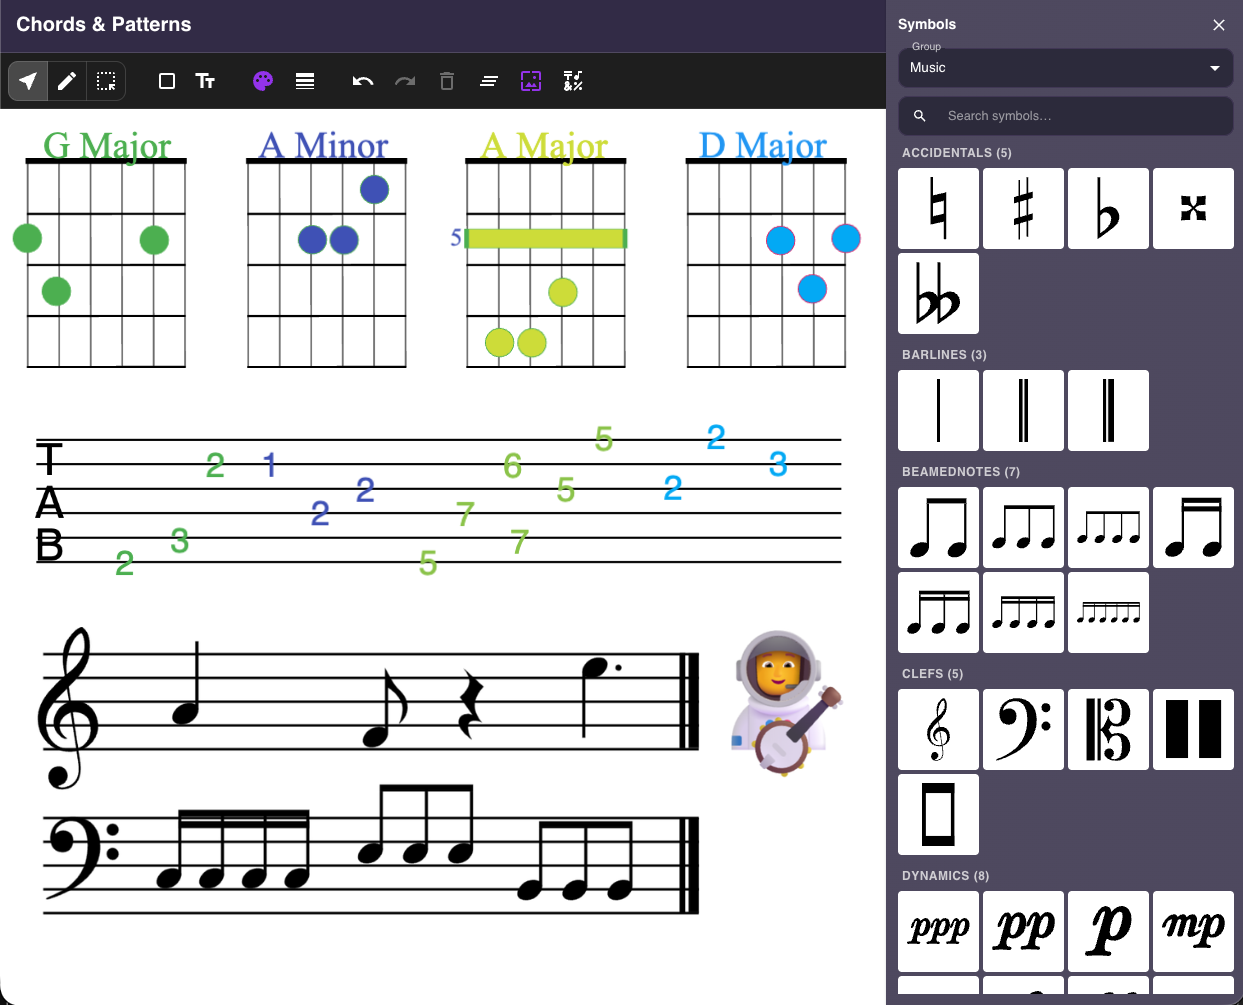The image size is (1243, 1005).
Task: Insert the treble clef symbol
Action: coord(938,729)
